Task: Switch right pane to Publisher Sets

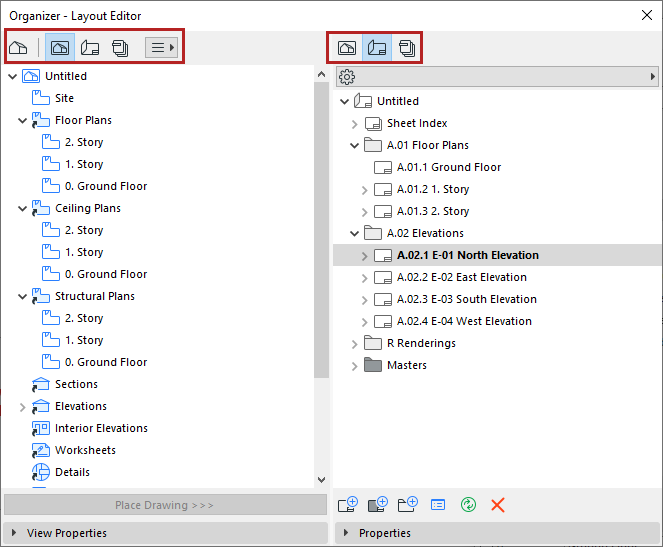Action: point(407,48)
